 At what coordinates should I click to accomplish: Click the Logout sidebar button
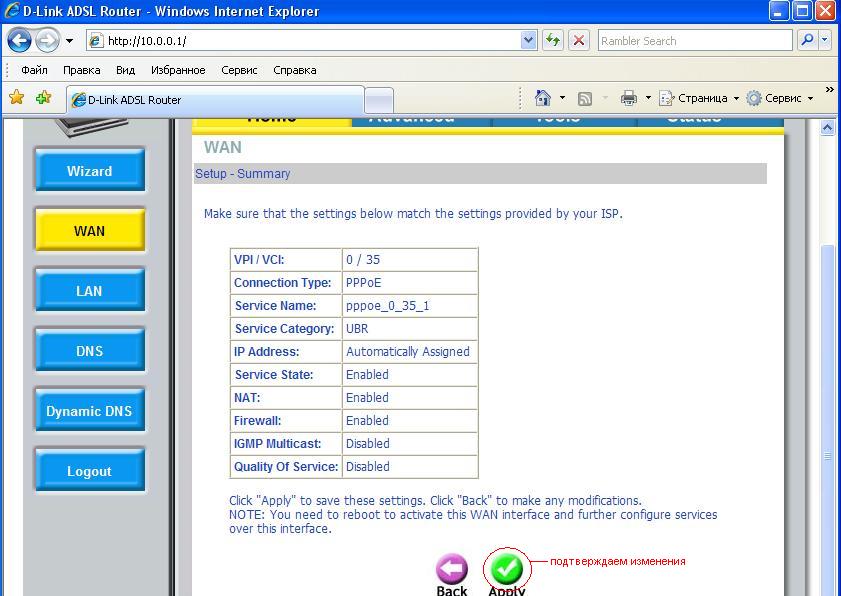90,471
